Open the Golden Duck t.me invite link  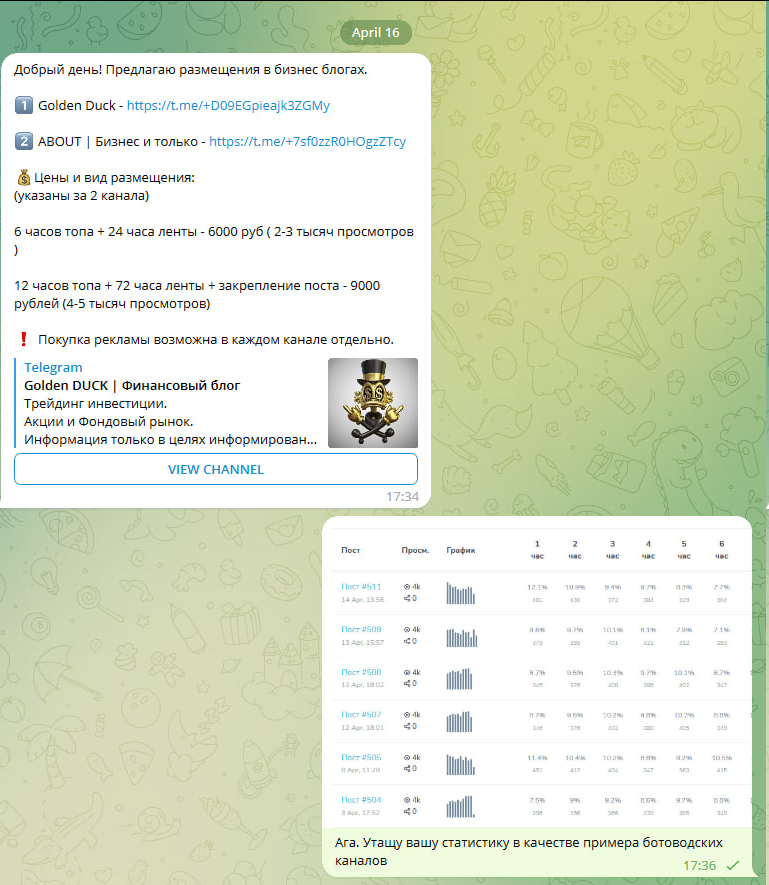(228, 106)
